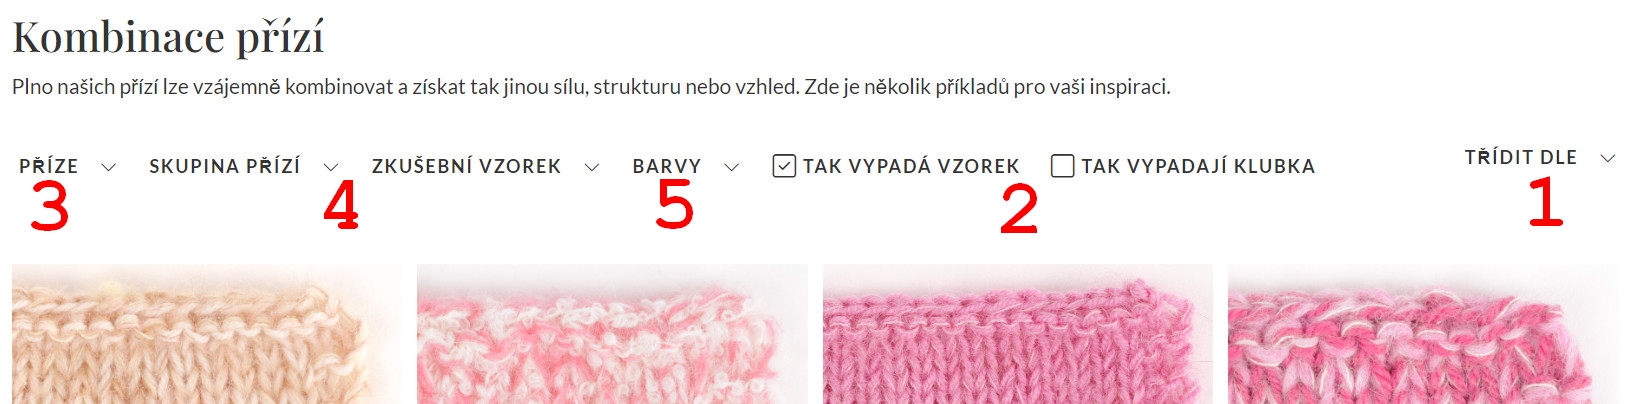Open the white-pink boucle swatch thumbnail
The width and height of the screenshot is (1637, 404).
tap(612, 334)
